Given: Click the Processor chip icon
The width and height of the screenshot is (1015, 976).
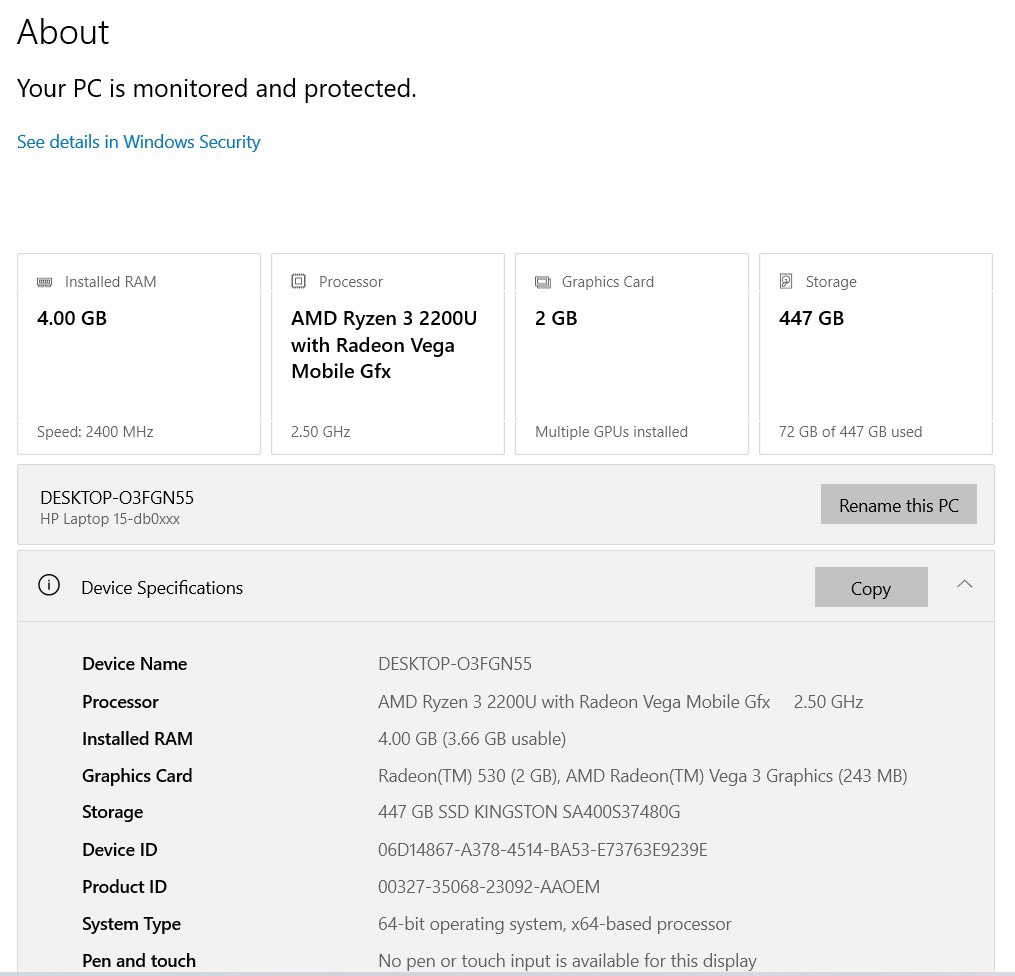Looking at the screenshot, I should tap(298, 282).
